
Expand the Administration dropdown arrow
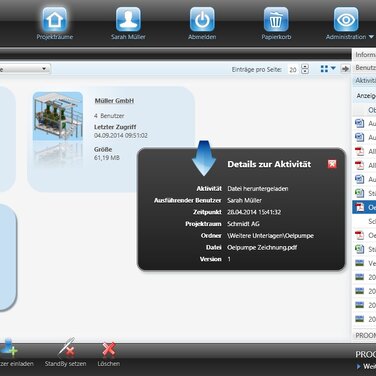click(x=371, y=37)
